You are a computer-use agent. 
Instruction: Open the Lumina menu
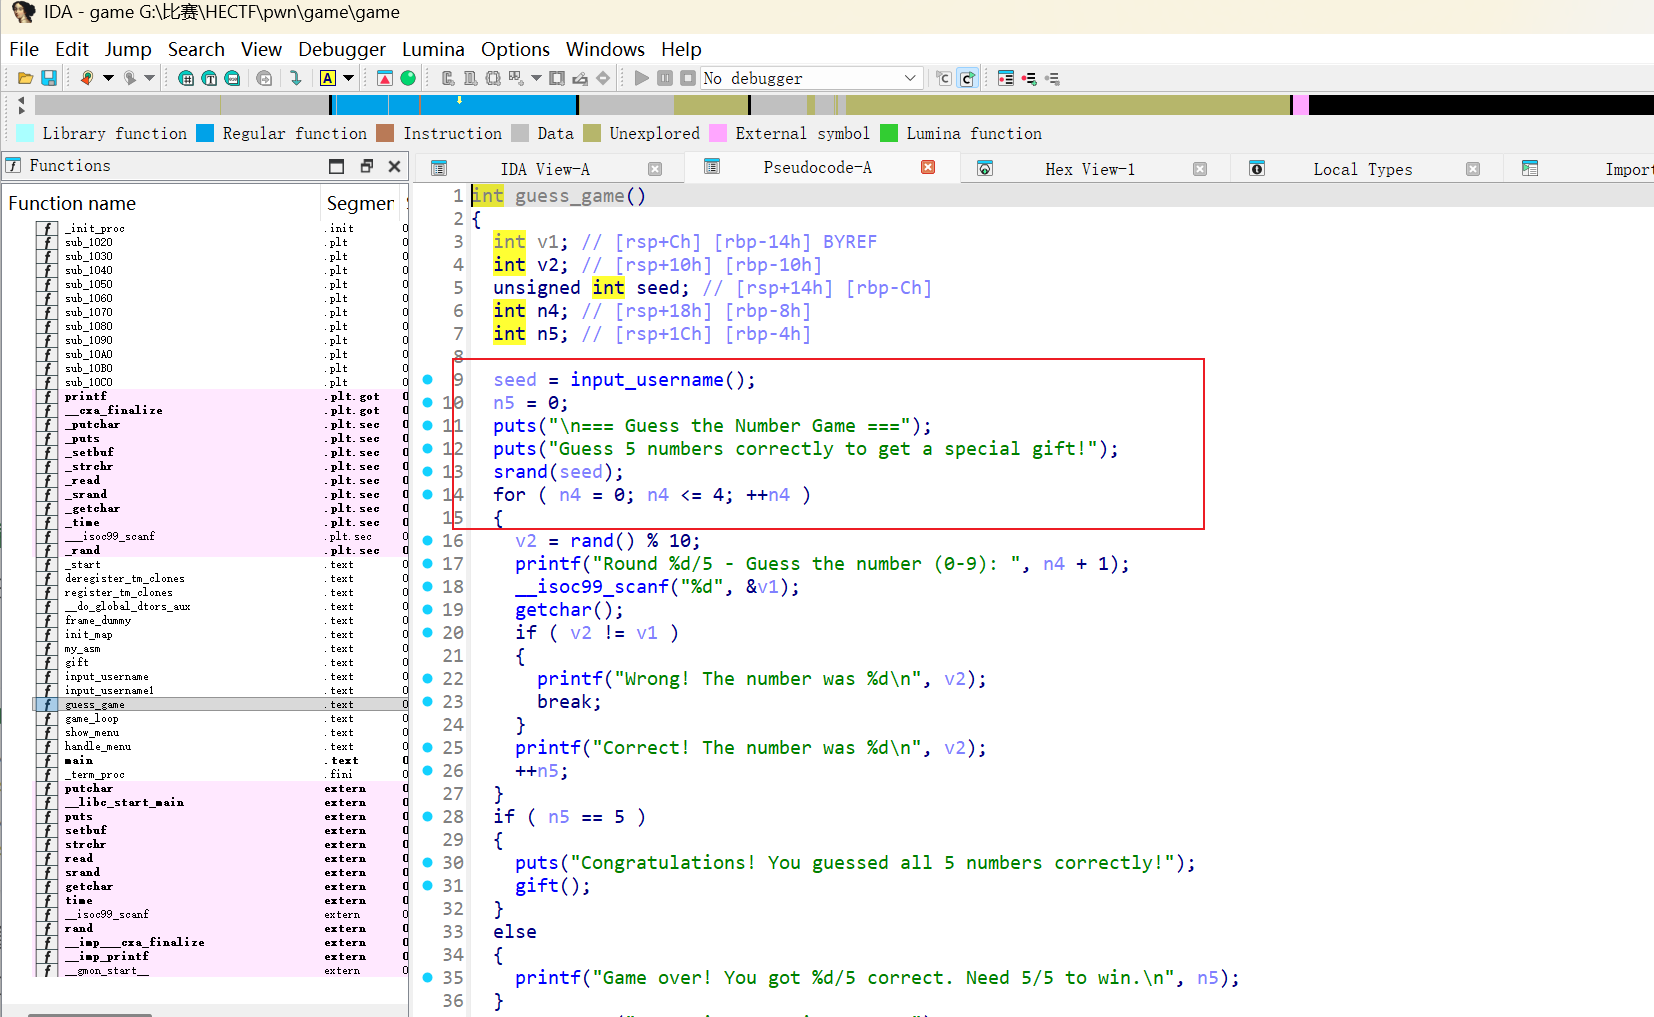433,49
